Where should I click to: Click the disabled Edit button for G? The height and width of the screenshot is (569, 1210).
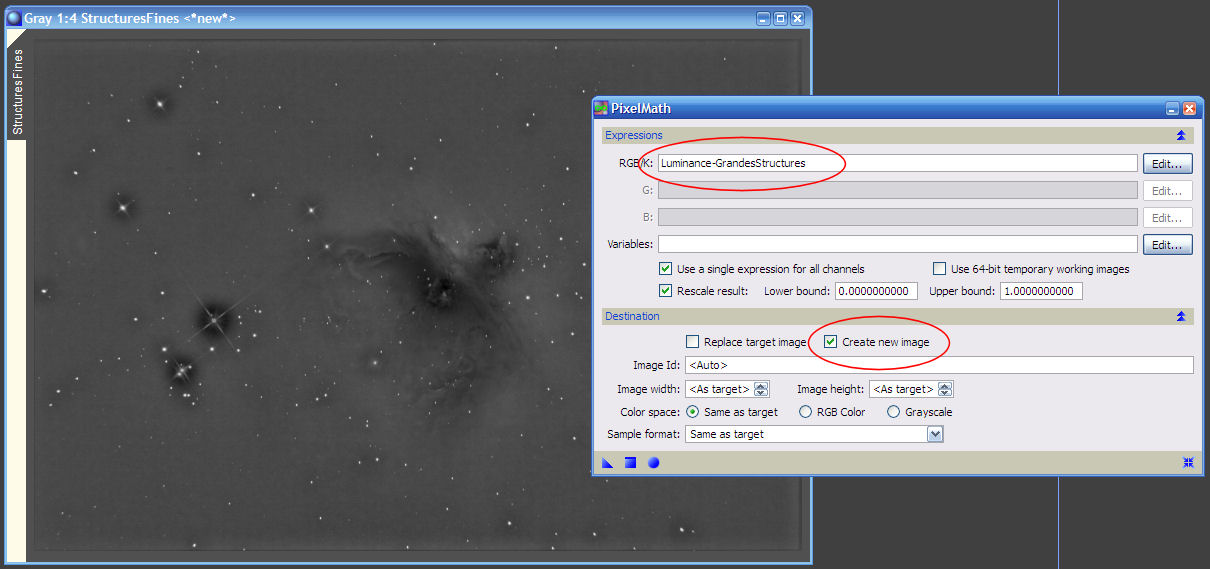[x=1167, y=190]
